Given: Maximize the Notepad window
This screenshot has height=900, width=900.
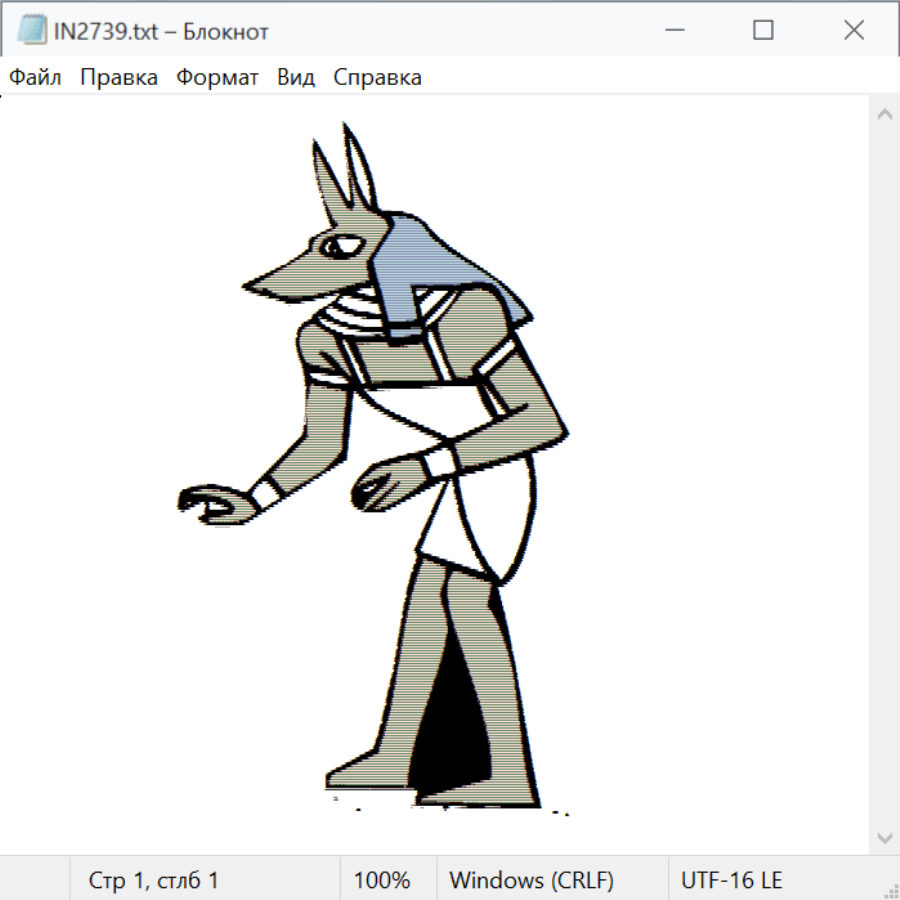Looking at the screenshot, I should tap(763, 31).
